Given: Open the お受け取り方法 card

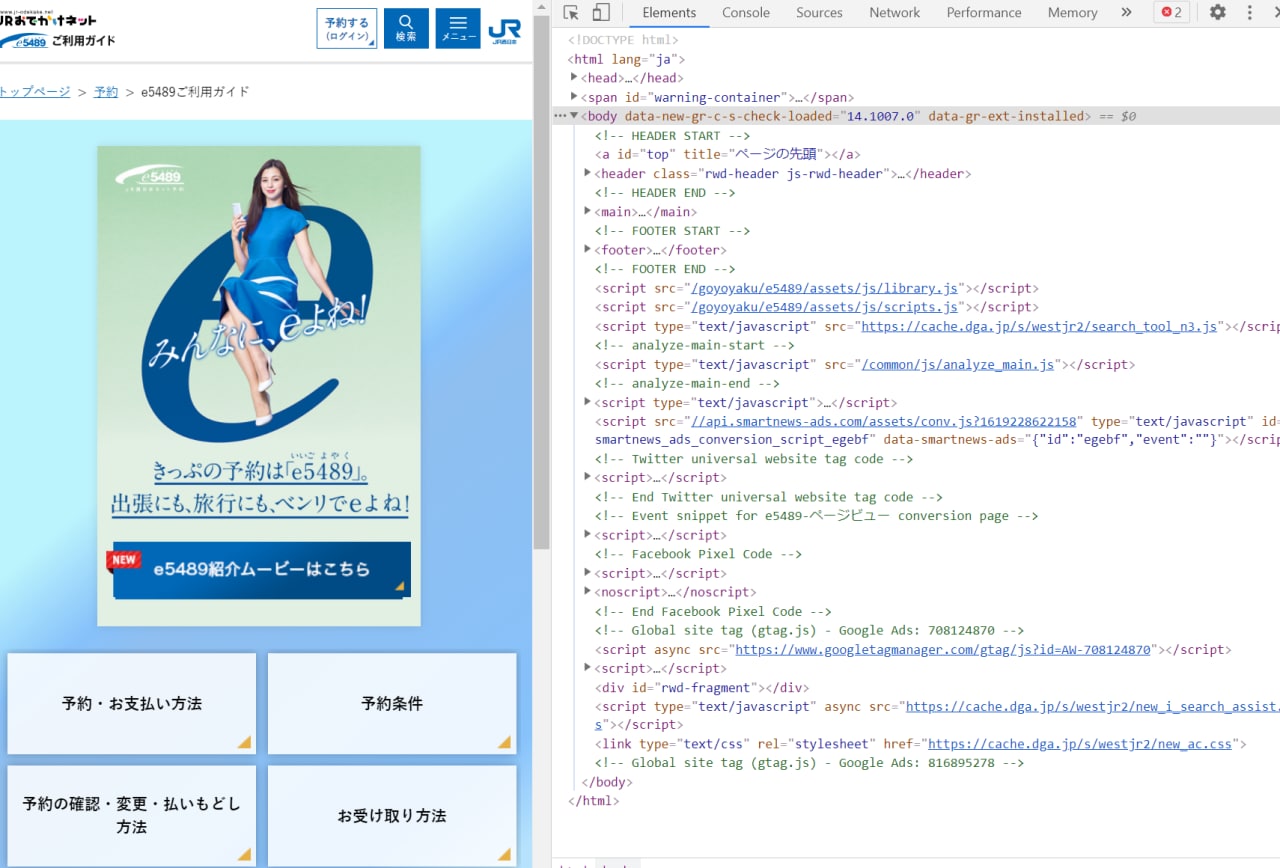Looking at the screenshot, I should pos(392,815).
